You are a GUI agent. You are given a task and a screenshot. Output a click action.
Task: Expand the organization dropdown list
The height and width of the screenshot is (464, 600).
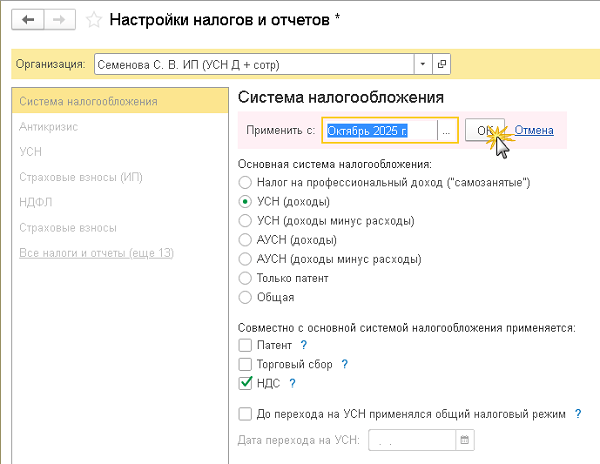(423, 64)
